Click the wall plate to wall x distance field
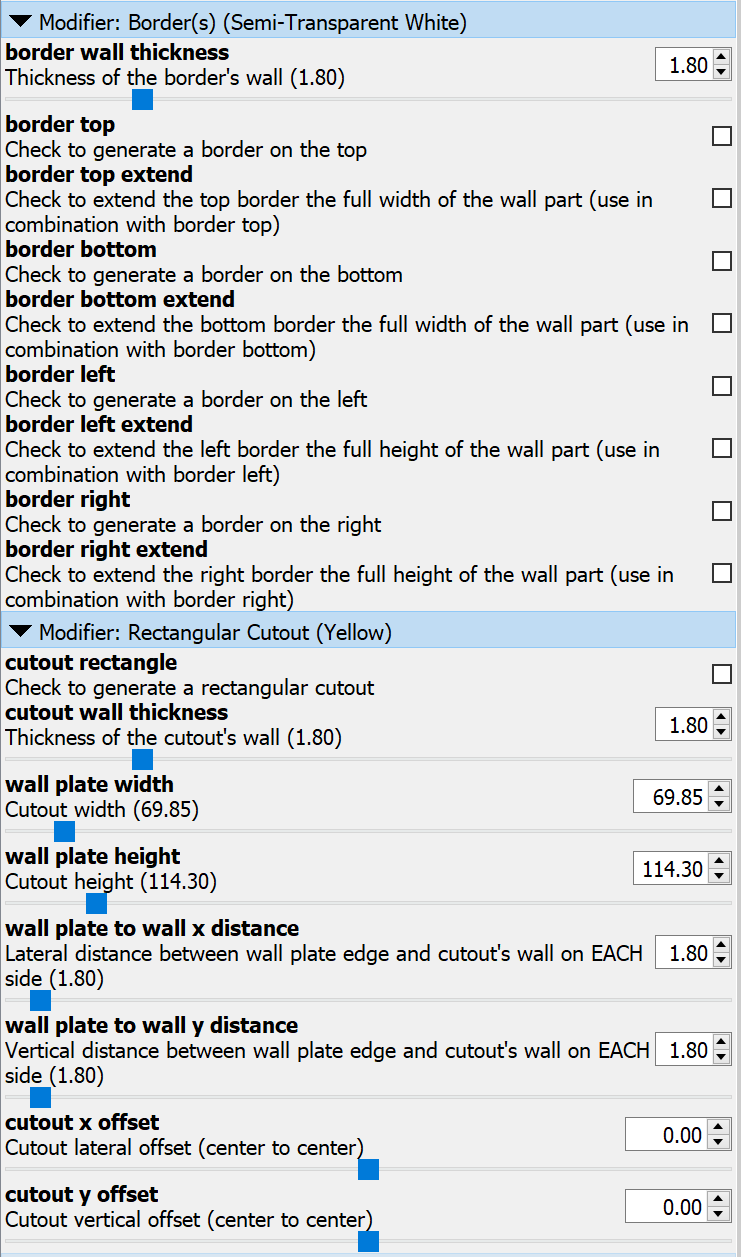This screenshot has width=741, height=1257. (x=683, y=953)
